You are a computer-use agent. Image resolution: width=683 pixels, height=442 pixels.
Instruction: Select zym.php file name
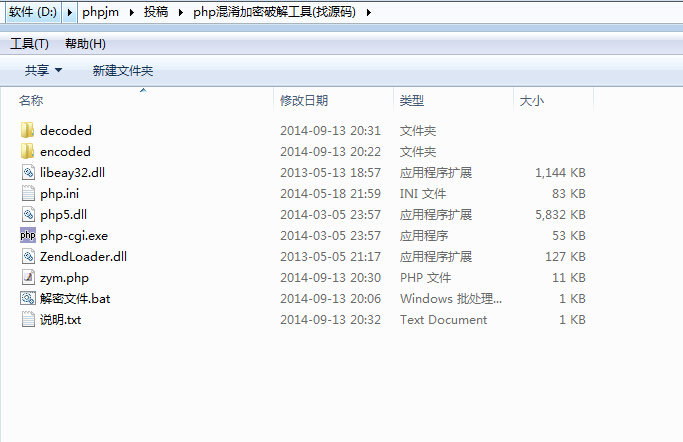64,277
